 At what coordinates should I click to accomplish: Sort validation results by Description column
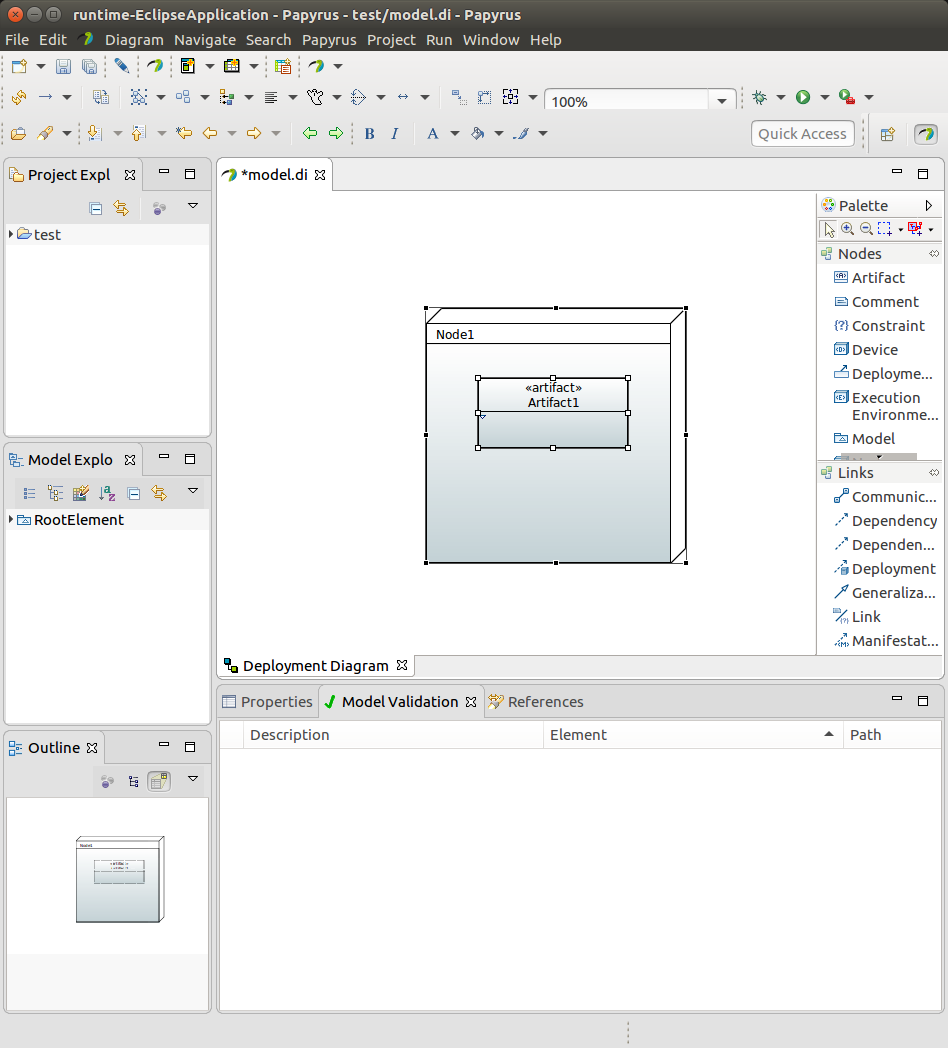393,735
